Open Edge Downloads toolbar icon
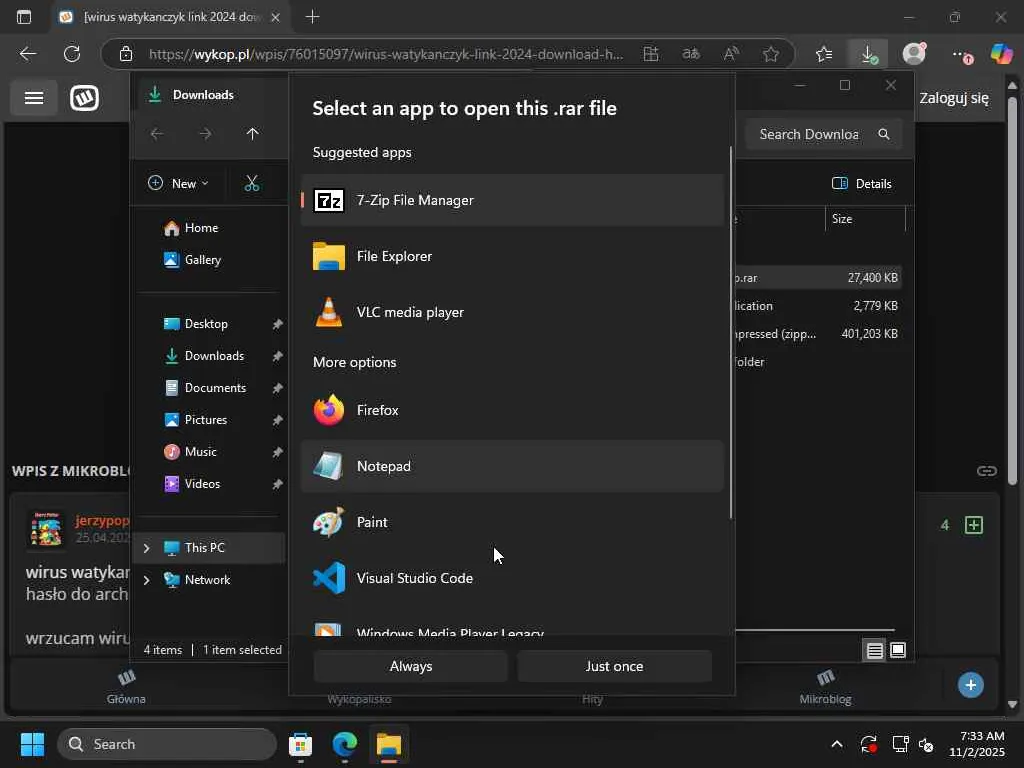Screen dimensions: 1024x768 [868, 54]
